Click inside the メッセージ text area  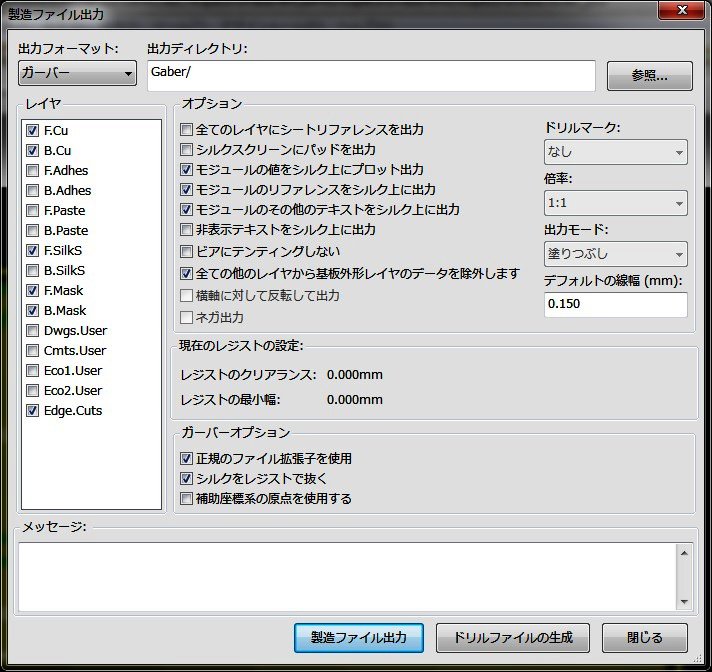(347, 577)
